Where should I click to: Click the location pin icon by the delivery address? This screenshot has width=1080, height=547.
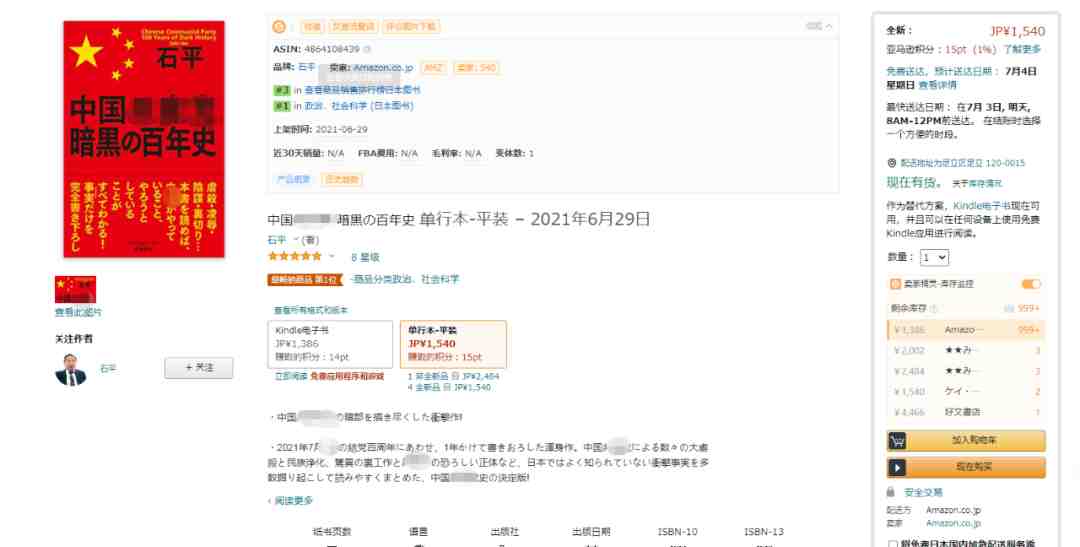pyautogui.click(x=891, y=163)
